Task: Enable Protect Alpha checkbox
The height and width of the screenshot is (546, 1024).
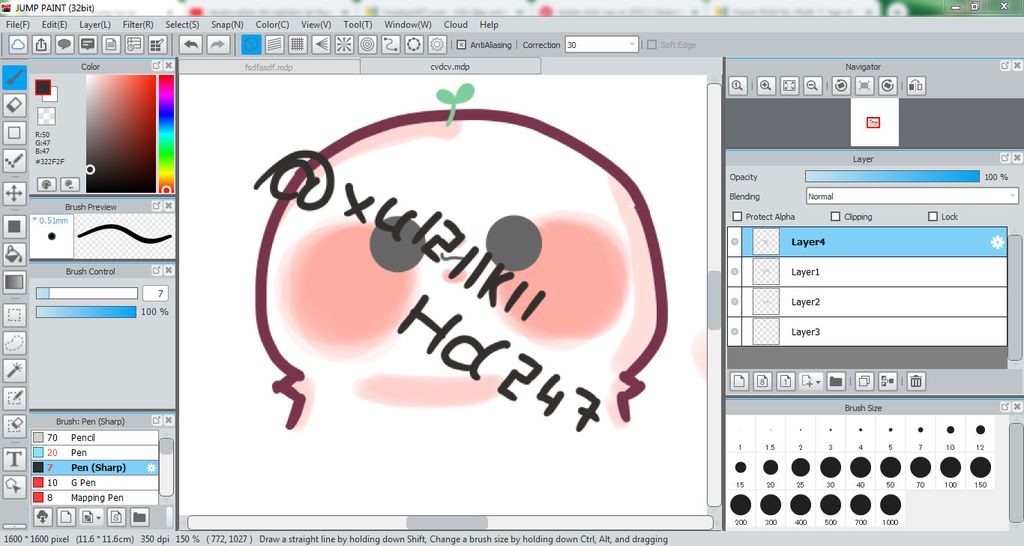Action: point(737,216)
